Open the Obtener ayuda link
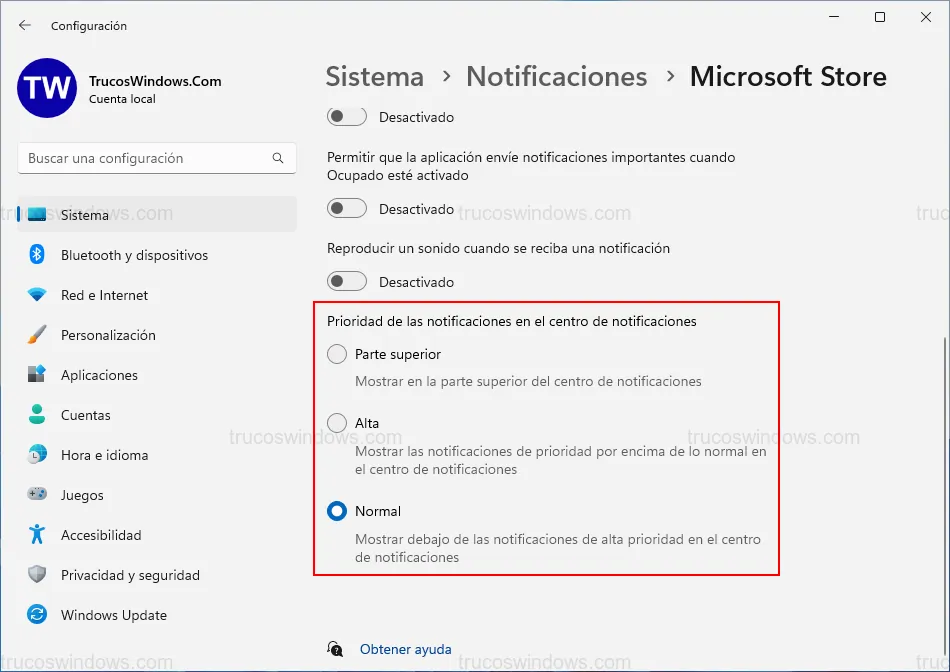Image resolution: width=950 pixels, height=672 pixels. (x=405, y=649)
